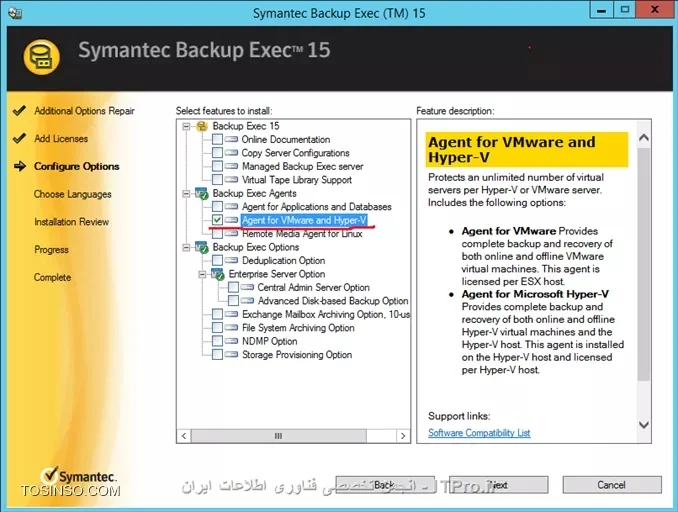Click drive icon beside Agent for Applications and Databases

[x=231, y=206]
